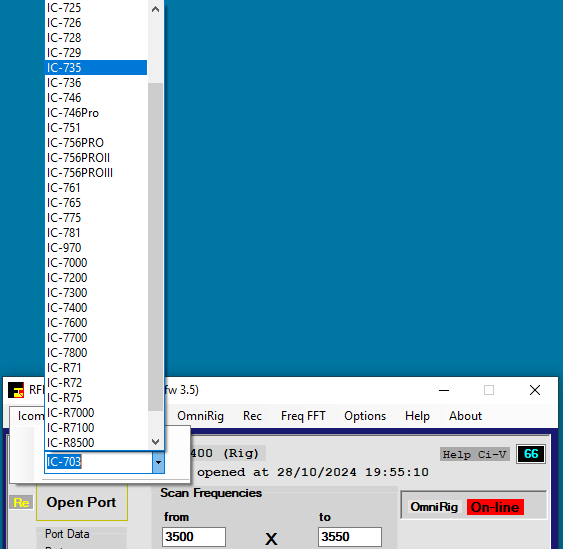Choose IC-728 in the dropdown list

pyautogui.click(x=96, y=38)
